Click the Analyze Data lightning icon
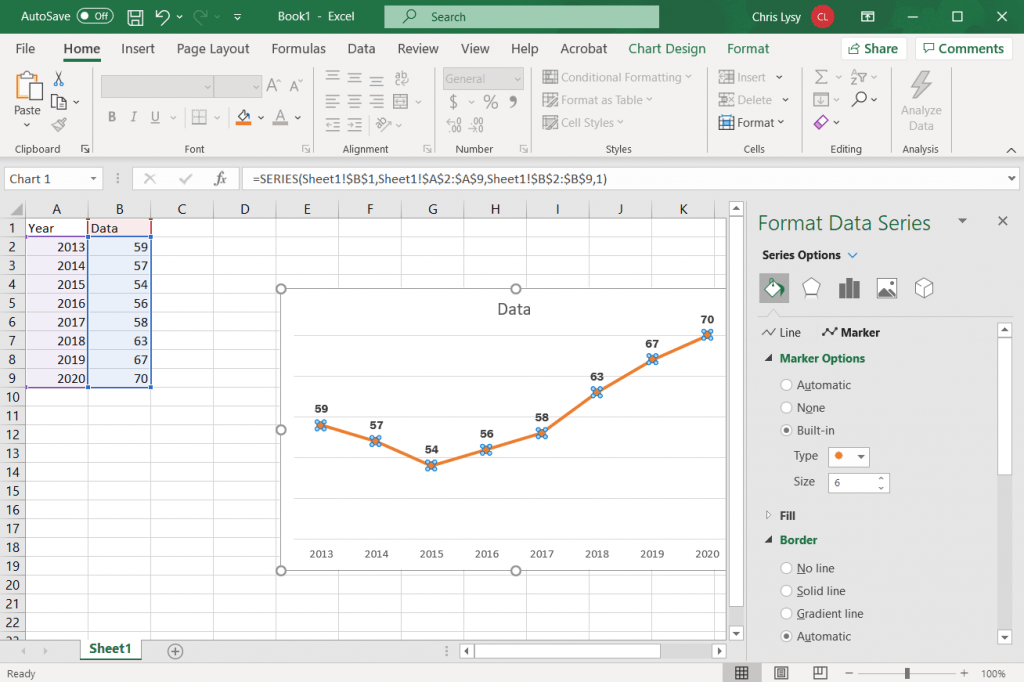The image size is (1024, 682). pos(920,99)
